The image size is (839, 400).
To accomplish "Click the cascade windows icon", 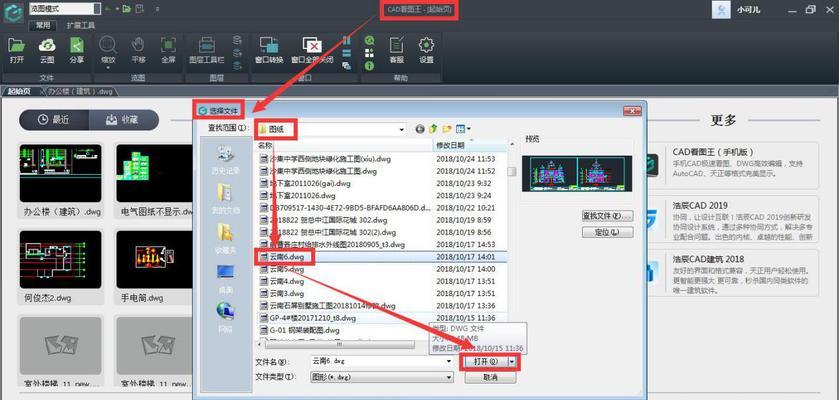I will pos(346,66).
